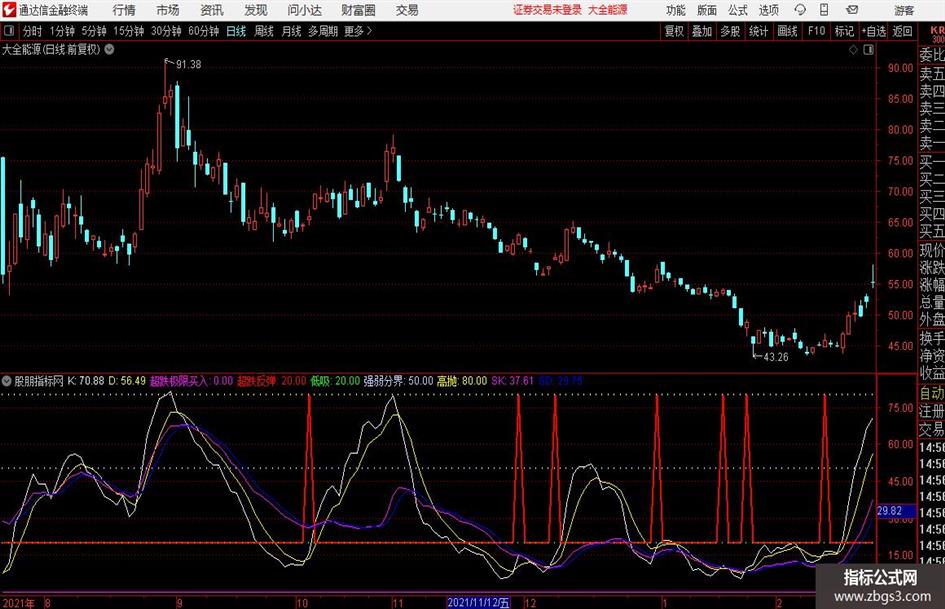
Task: Click the 游客 user label
Action: pos(904,10)
